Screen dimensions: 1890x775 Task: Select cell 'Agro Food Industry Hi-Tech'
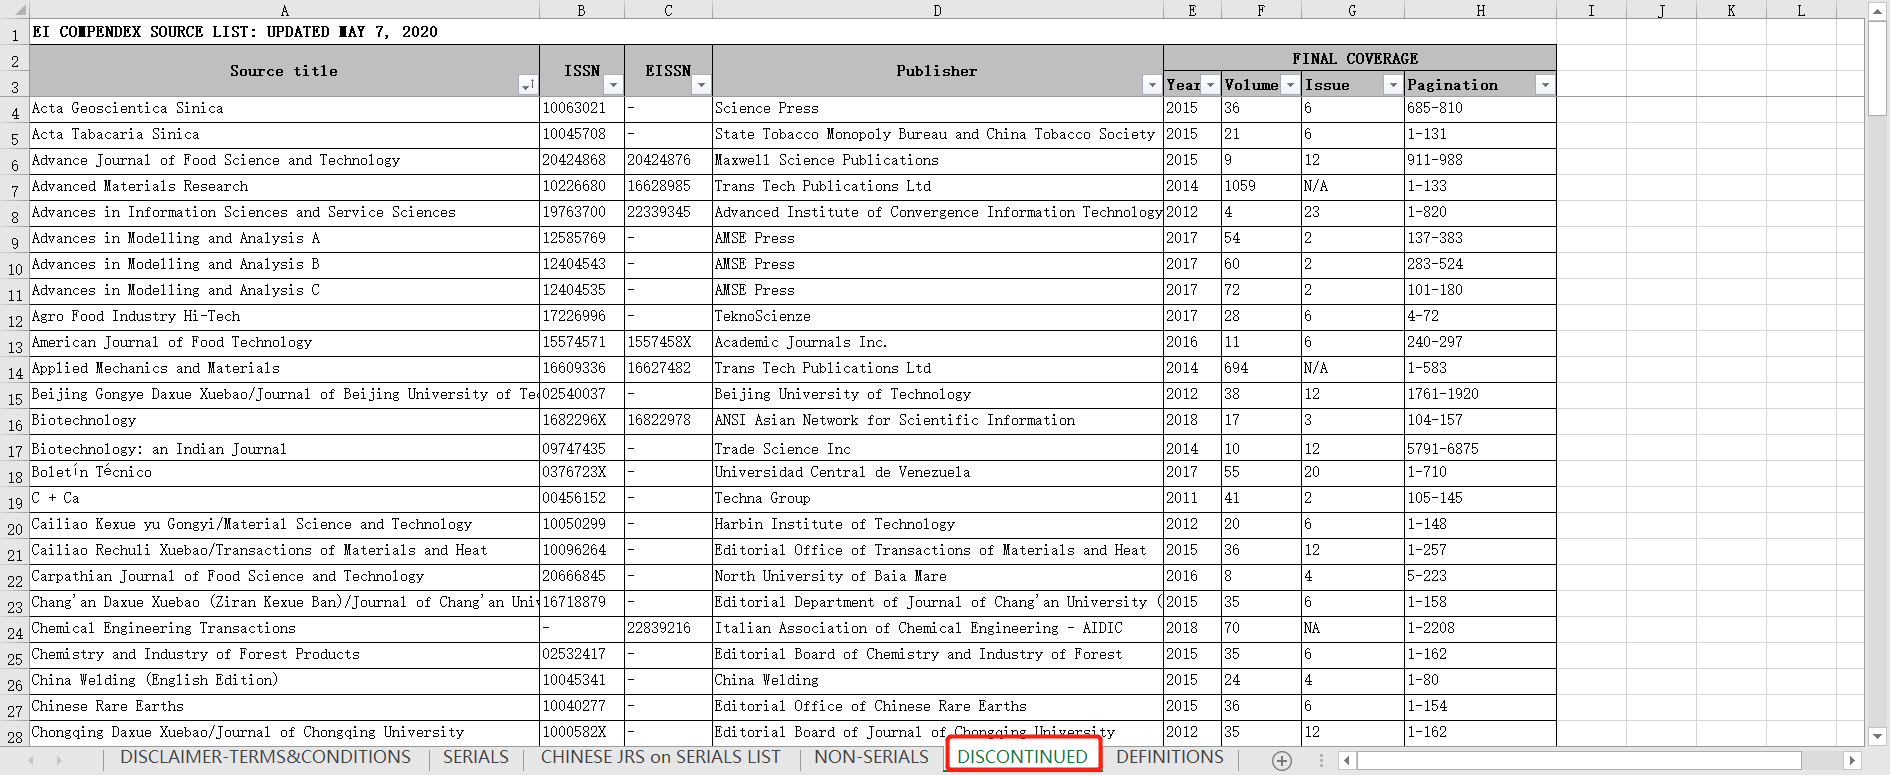(284, 316)
